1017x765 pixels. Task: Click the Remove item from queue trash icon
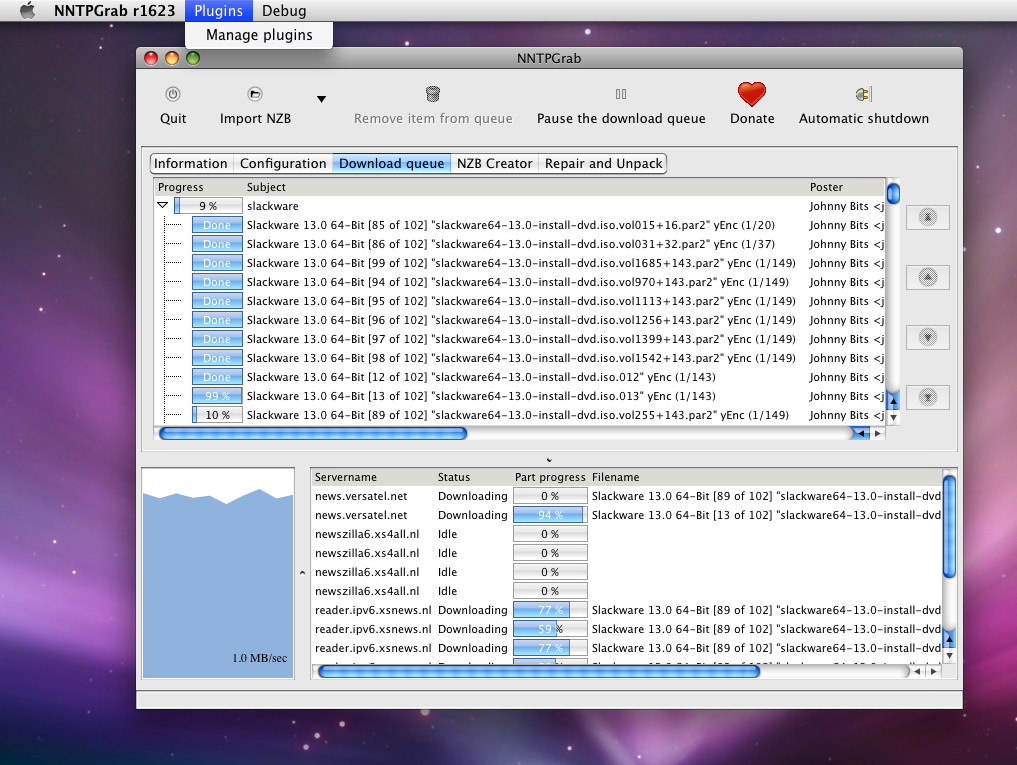pos(433,94)
